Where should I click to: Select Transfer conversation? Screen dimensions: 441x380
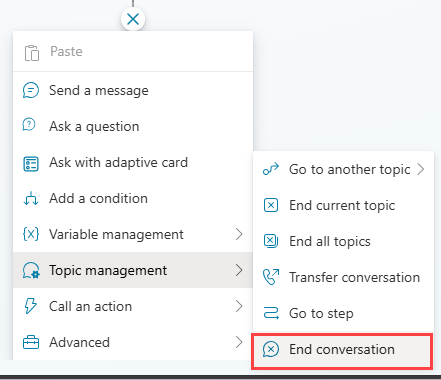[x=354, y=277]
